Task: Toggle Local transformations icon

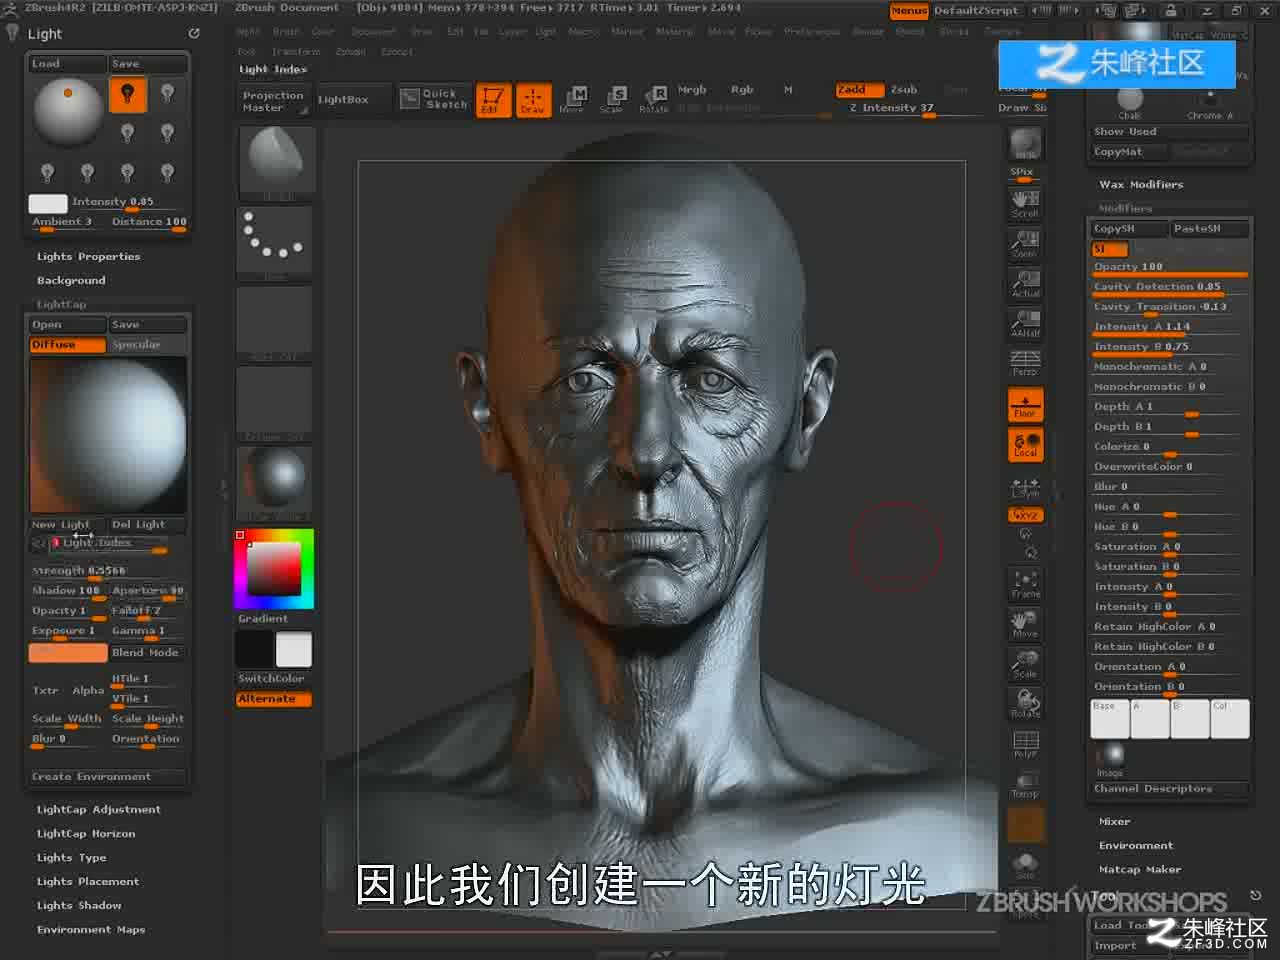Action: pos(1025,445)
